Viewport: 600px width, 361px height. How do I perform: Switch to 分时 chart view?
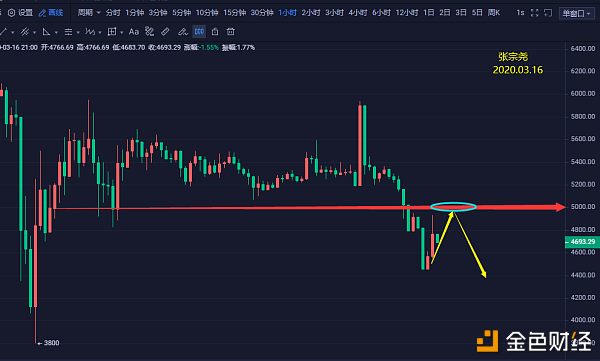point(113,13)
